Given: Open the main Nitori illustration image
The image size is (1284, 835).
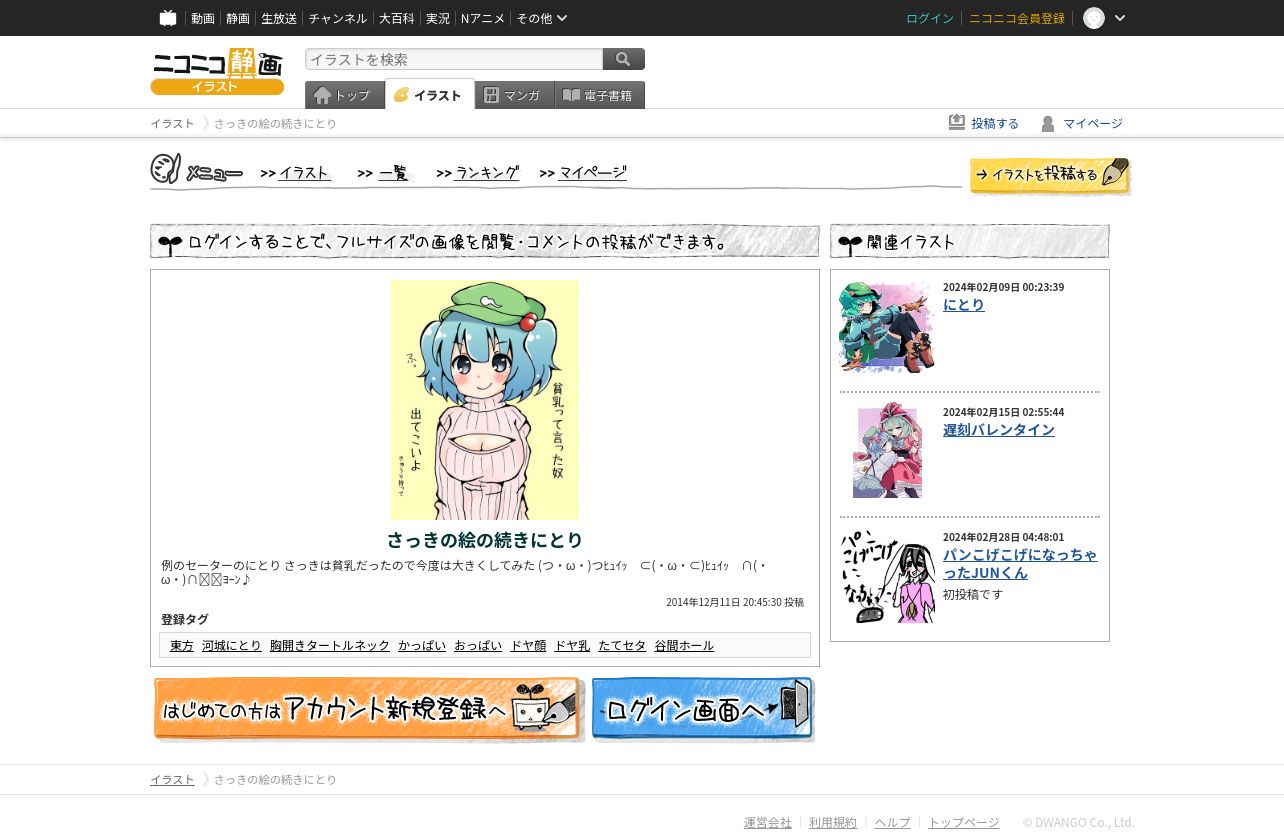Looking at the screenshot, I should coord(485,399).
